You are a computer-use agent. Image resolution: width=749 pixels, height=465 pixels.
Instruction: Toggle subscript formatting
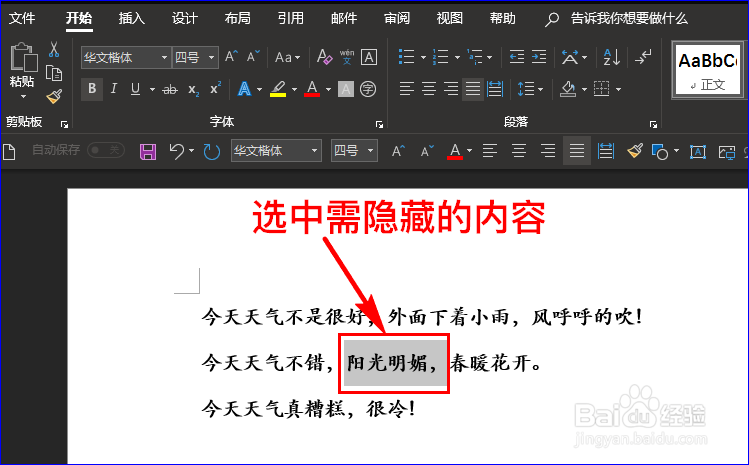[x=193, y=89]
